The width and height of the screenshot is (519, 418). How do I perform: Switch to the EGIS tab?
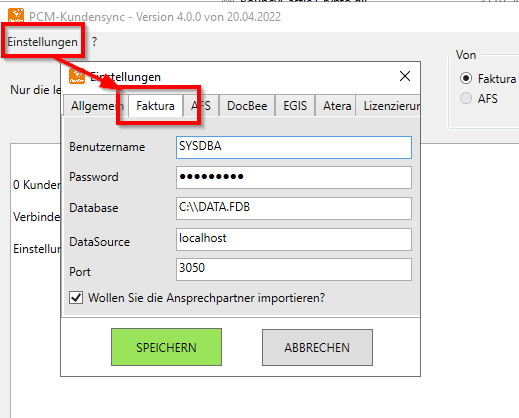tap(295, 106)
